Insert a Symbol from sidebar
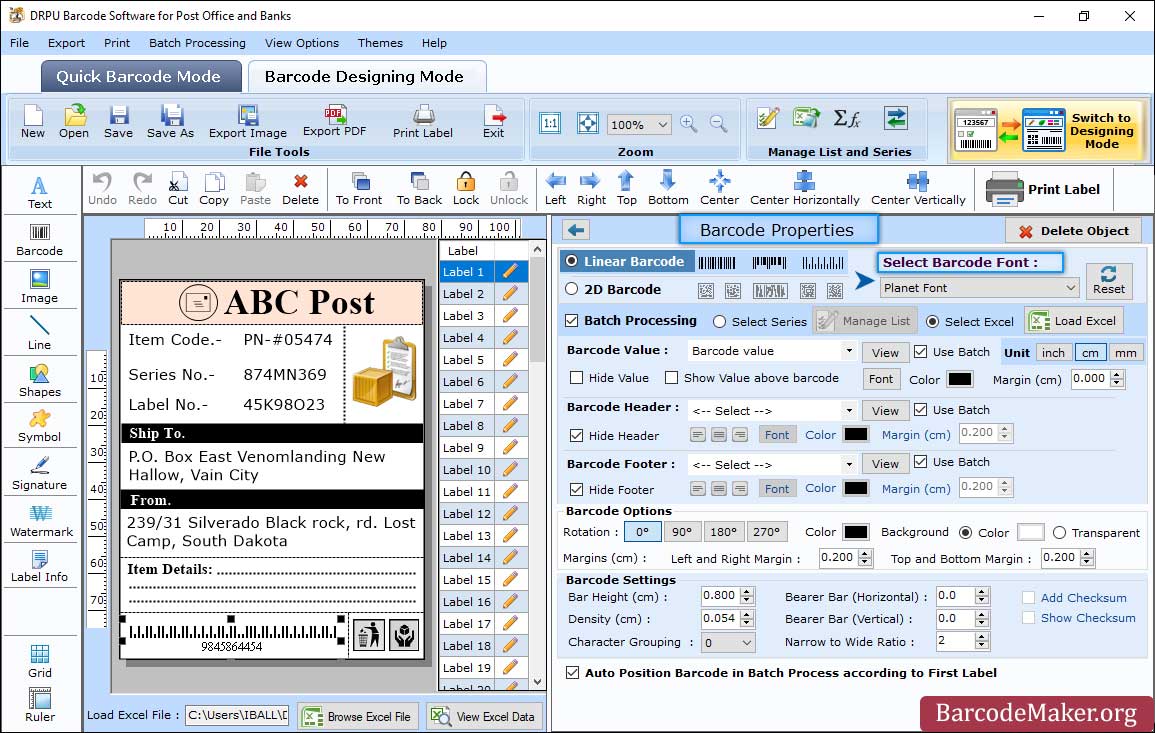This screenshot has width=1155, height=733. [40, 427]
